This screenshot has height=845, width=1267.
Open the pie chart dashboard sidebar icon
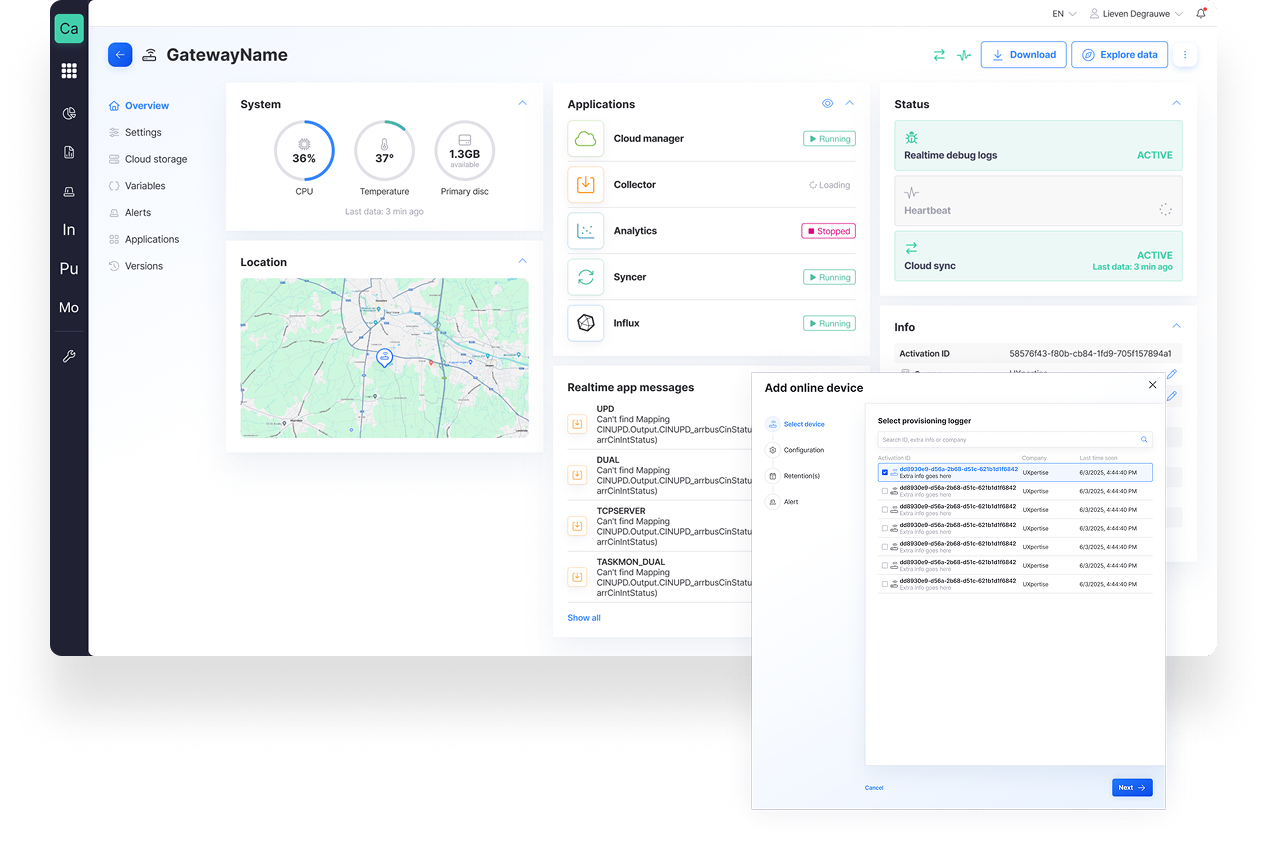coord(69,113)
